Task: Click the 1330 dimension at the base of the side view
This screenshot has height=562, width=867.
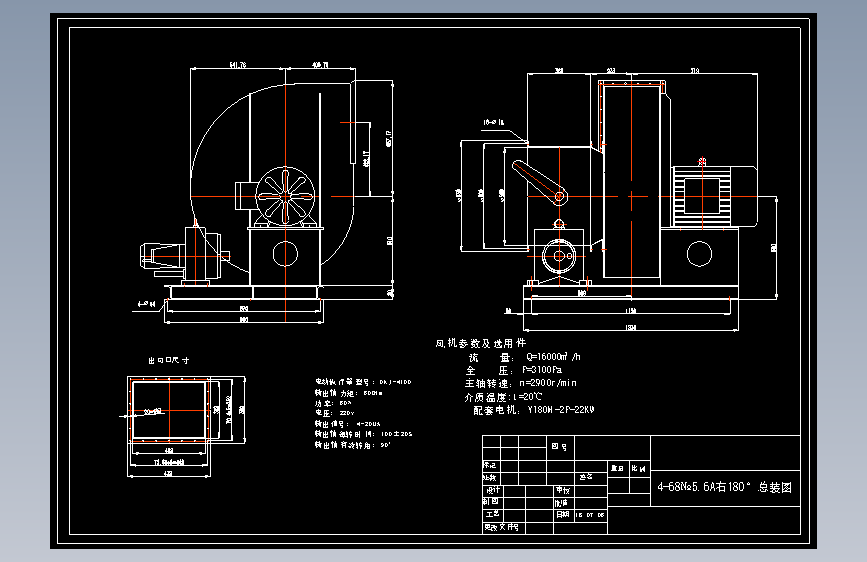Action: click(x=630, y=327)
